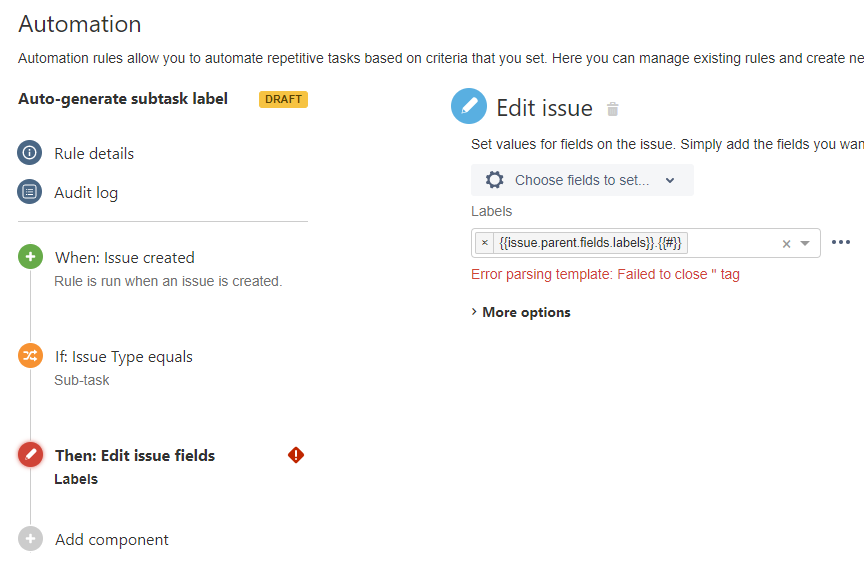Expand More options section

coord(521,312)
